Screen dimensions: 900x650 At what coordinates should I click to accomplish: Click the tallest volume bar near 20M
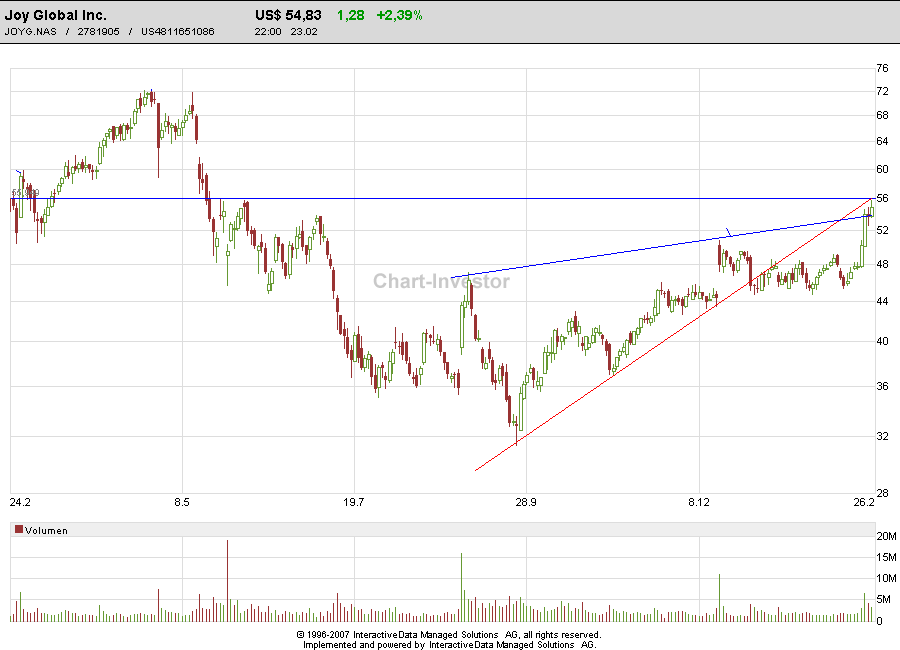tap(227, 581)
